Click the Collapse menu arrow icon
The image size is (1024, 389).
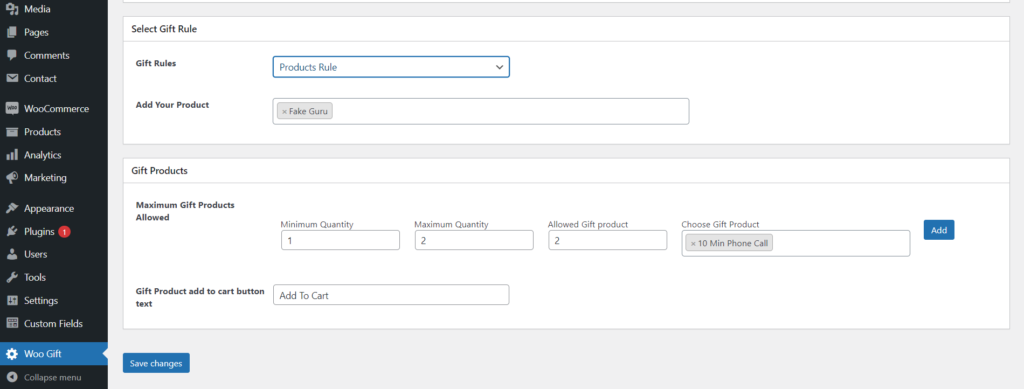click(12, 377)
